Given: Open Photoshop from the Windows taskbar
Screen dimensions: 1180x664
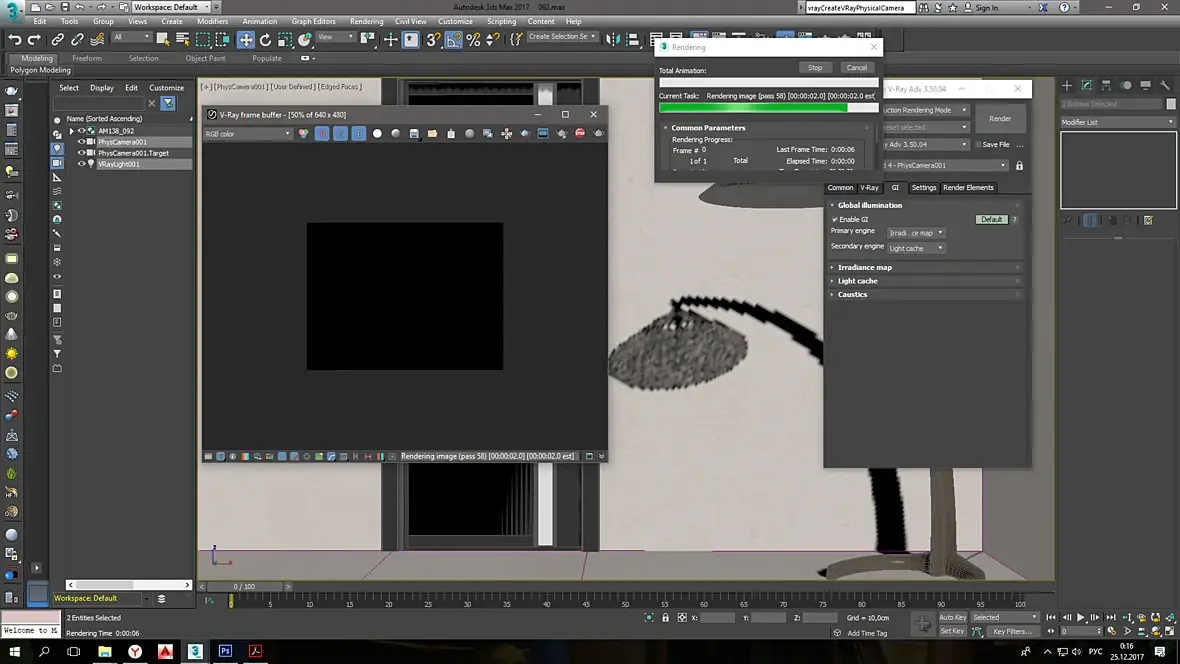Looking at the screenshot, I should pos(225,651).
